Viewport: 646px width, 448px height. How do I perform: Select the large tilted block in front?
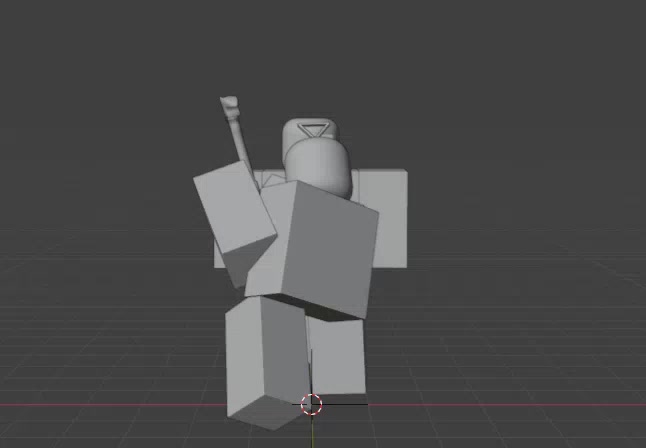click(x=313, y=249)
